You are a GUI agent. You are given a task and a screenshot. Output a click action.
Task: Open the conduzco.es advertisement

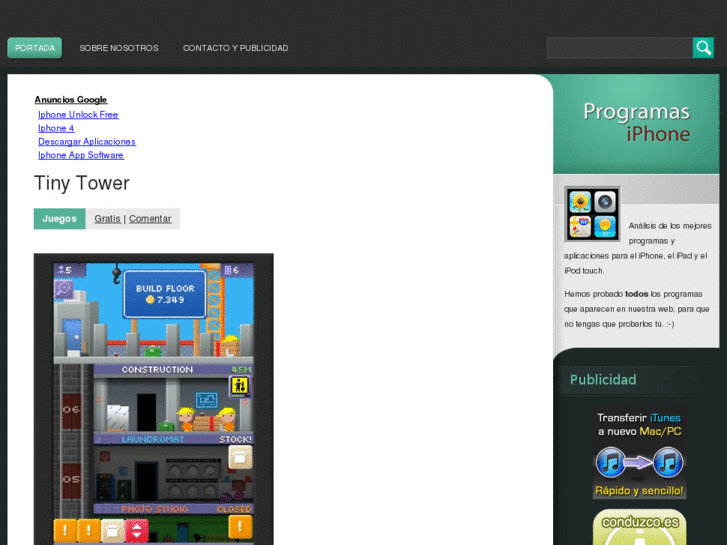[639, 527]
